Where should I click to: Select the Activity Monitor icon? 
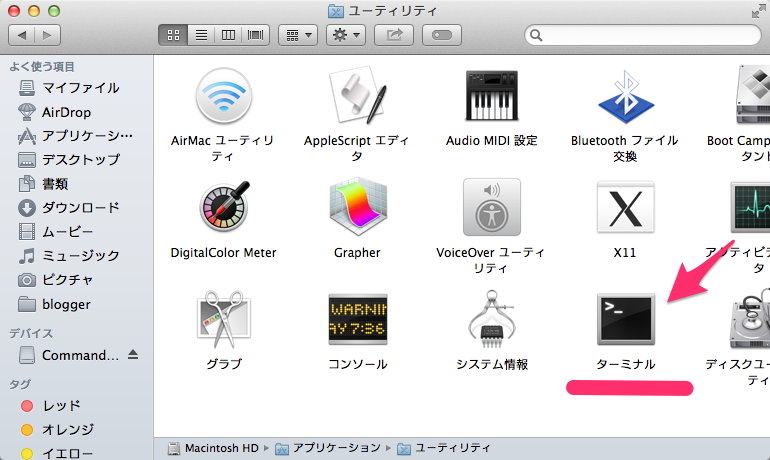(750, 207)
